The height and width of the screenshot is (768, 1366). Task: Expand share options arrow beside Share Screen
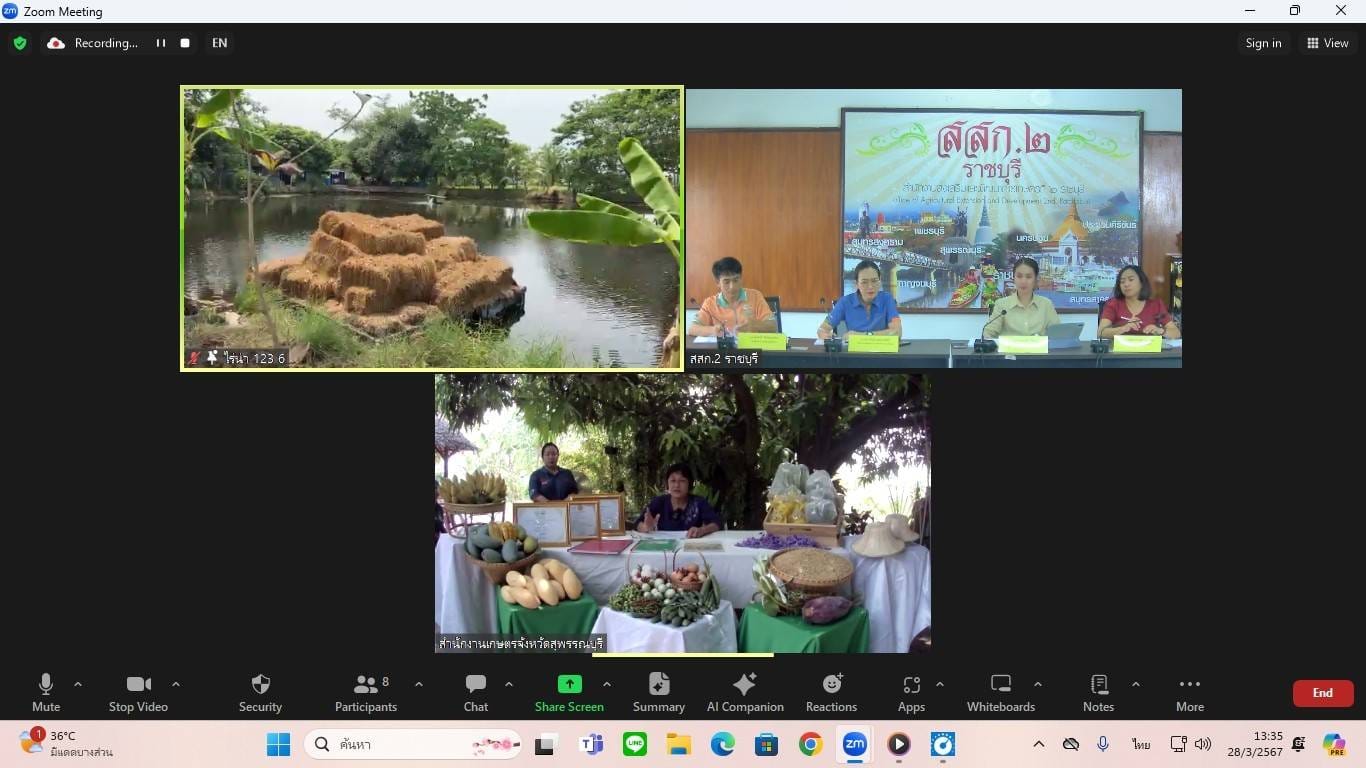pos(607,685)
